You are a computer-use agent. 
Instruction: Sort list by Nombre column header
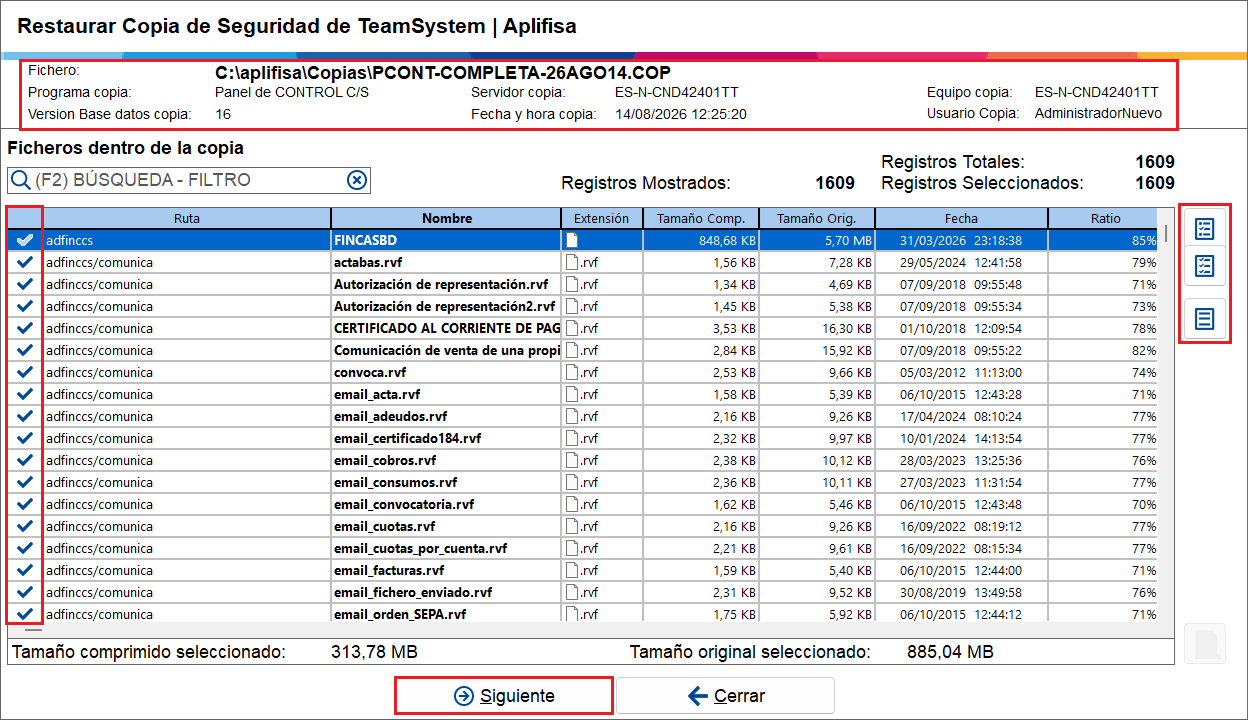tap(446, 218)
